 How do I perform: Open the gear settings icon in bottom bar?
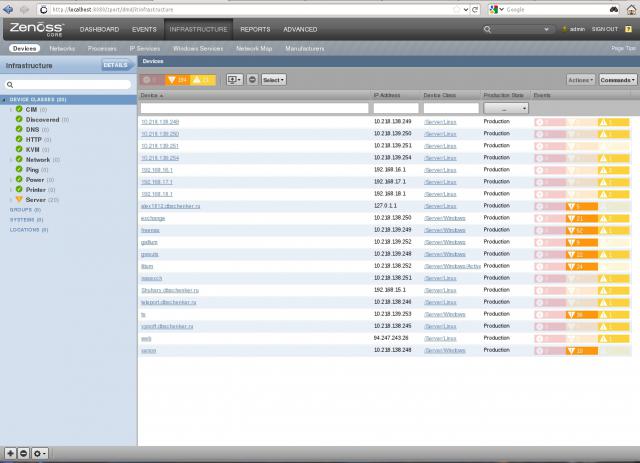click(40, 453)
